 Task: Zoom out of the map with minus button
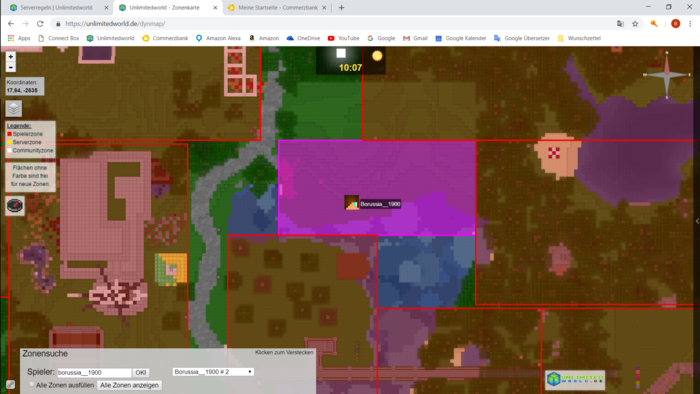click(x=11, y=67)
